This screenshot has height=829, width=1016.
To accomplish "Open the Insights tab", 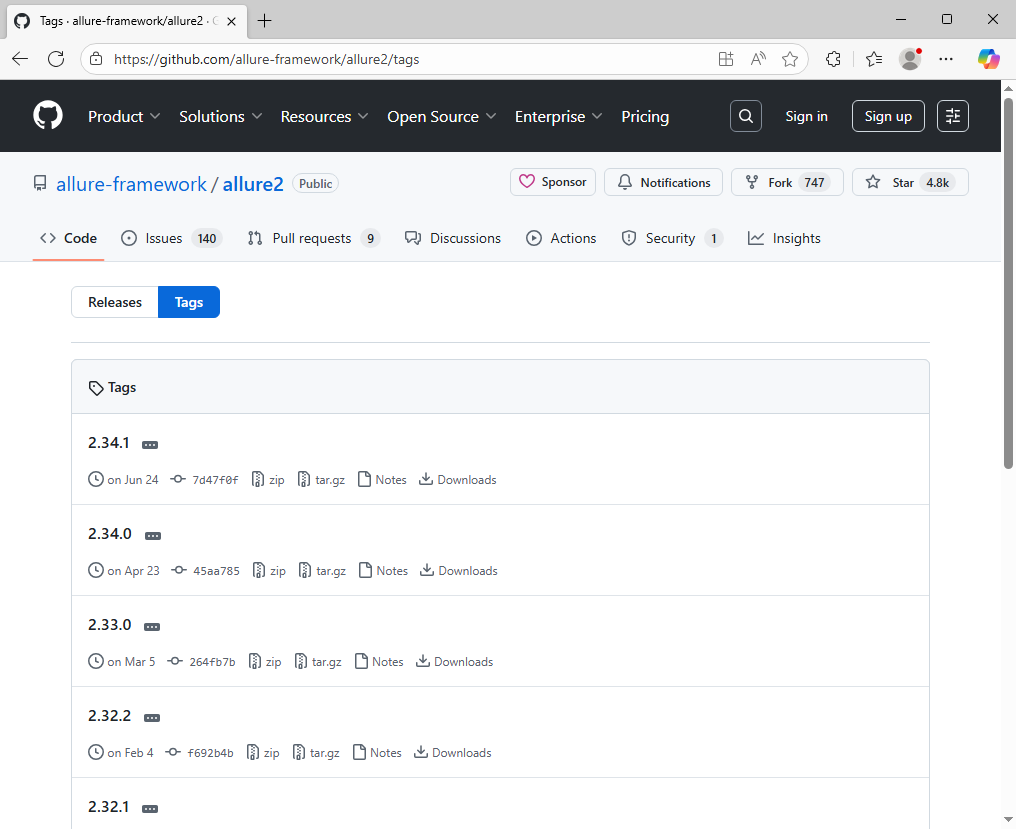I will (784, 238).
